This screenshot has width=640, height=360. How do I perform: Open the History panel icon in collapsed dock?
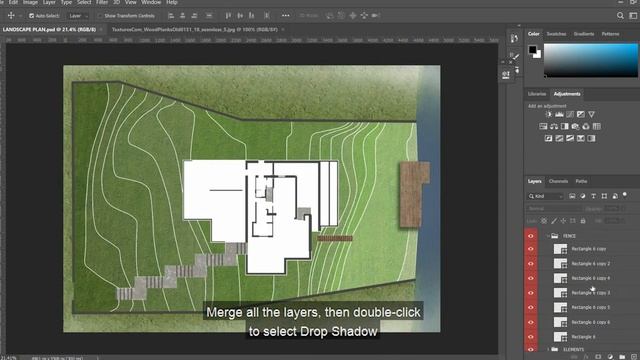click(514, 38)
